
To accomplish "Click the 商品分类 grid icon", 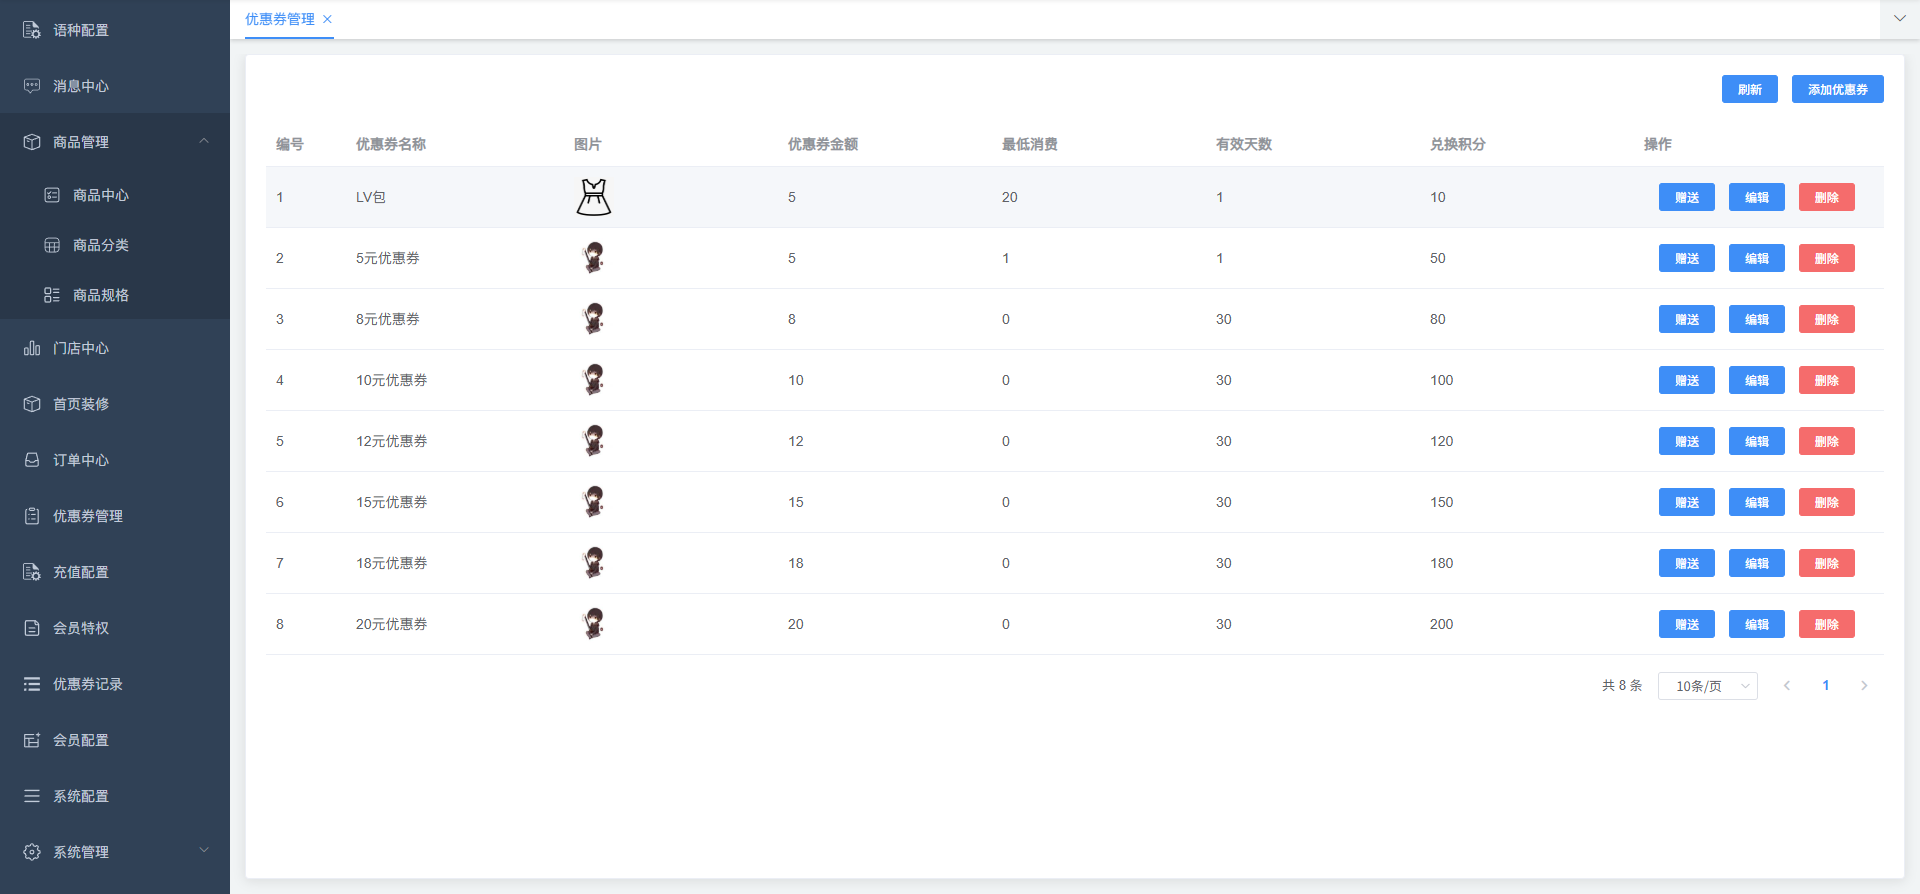I will [x=52, y=245].
